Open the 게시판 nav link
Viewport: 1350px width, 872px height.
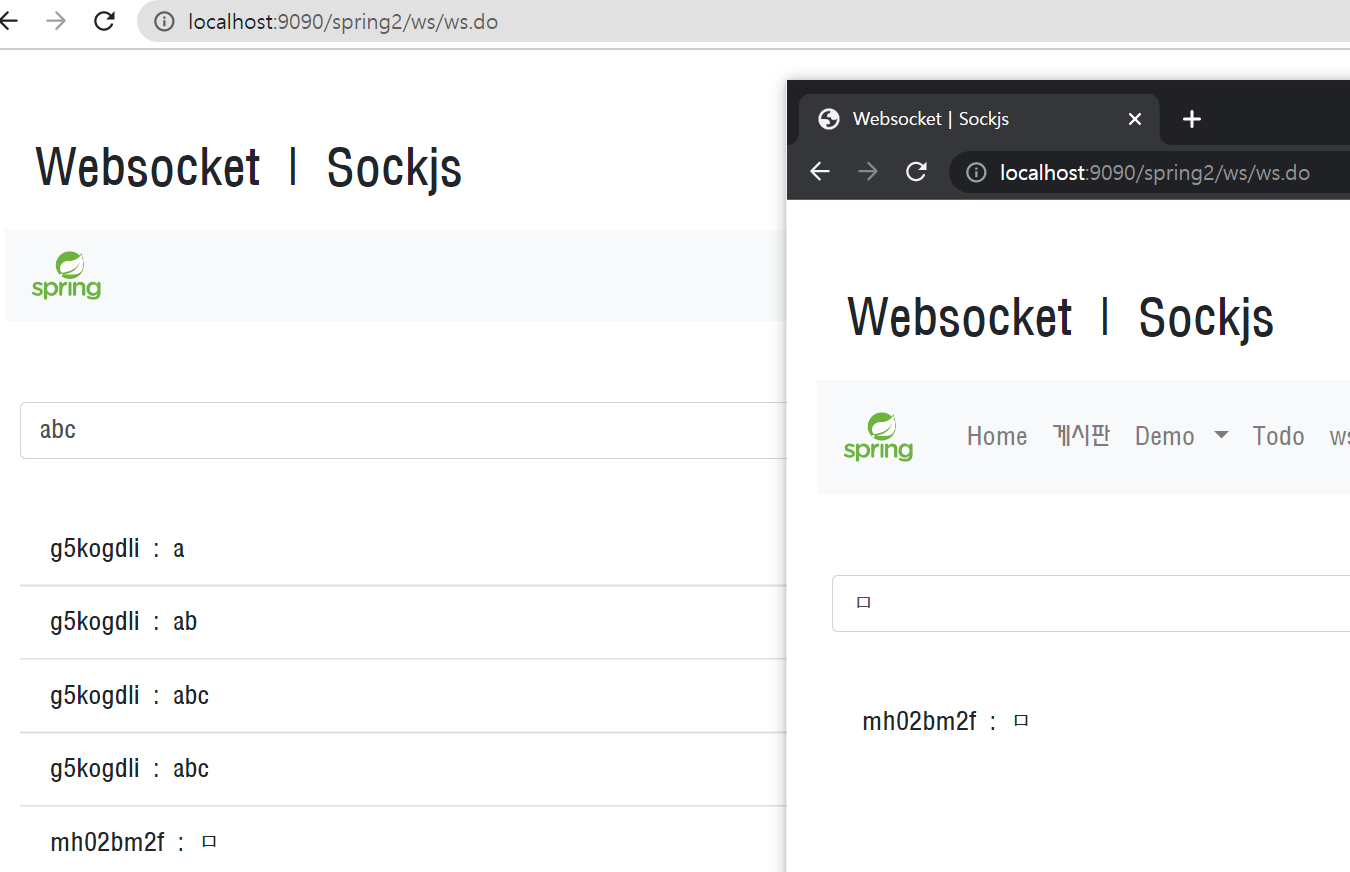click(x=1081, y=436)
